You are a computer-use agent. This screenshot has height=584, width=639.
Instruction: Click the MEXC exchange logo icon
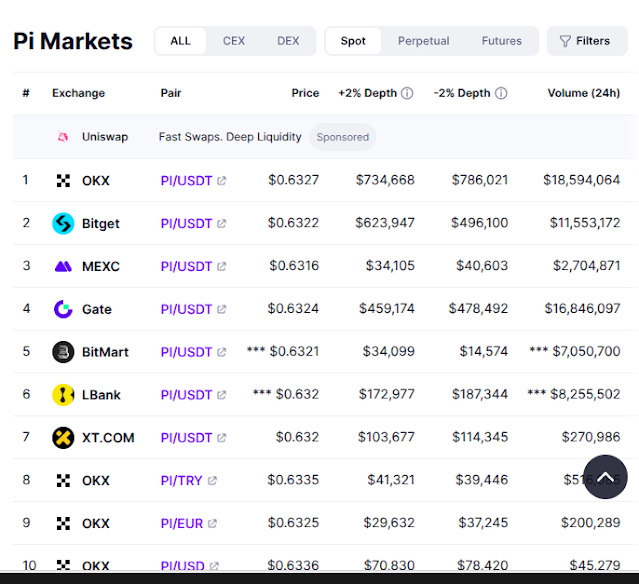pos(63,267)
